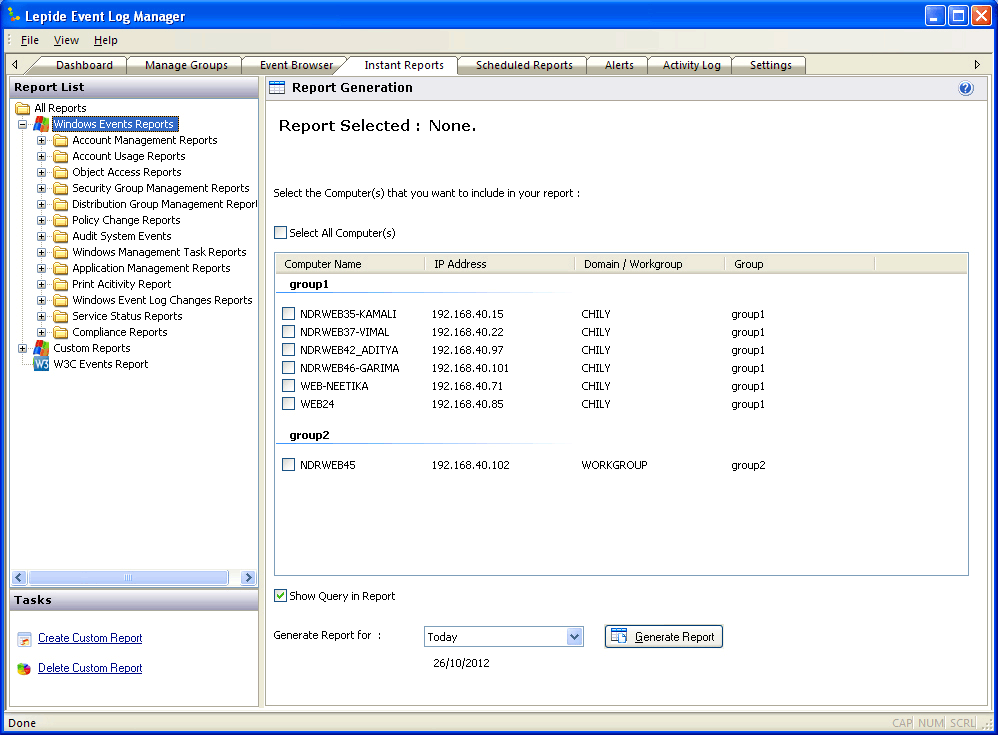Click the All Reports folder icon
The image size is (998, 735).
23,108
